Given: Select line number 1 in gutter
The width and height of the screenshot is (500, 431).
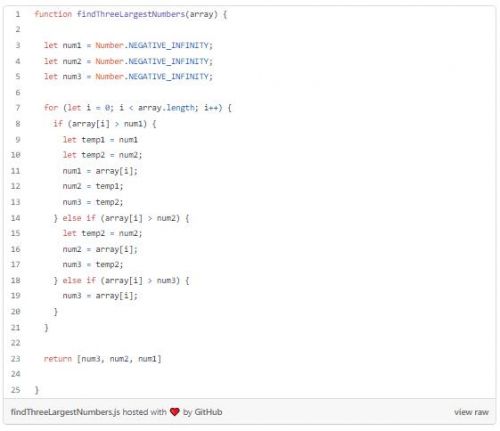Looking at the screenshot, I should 18,14.
